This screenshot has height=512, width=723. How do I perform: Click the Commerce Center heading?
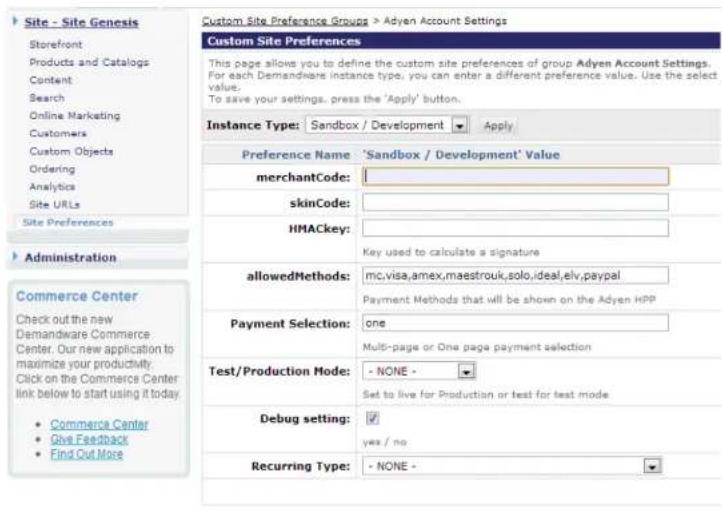[77, 296]
